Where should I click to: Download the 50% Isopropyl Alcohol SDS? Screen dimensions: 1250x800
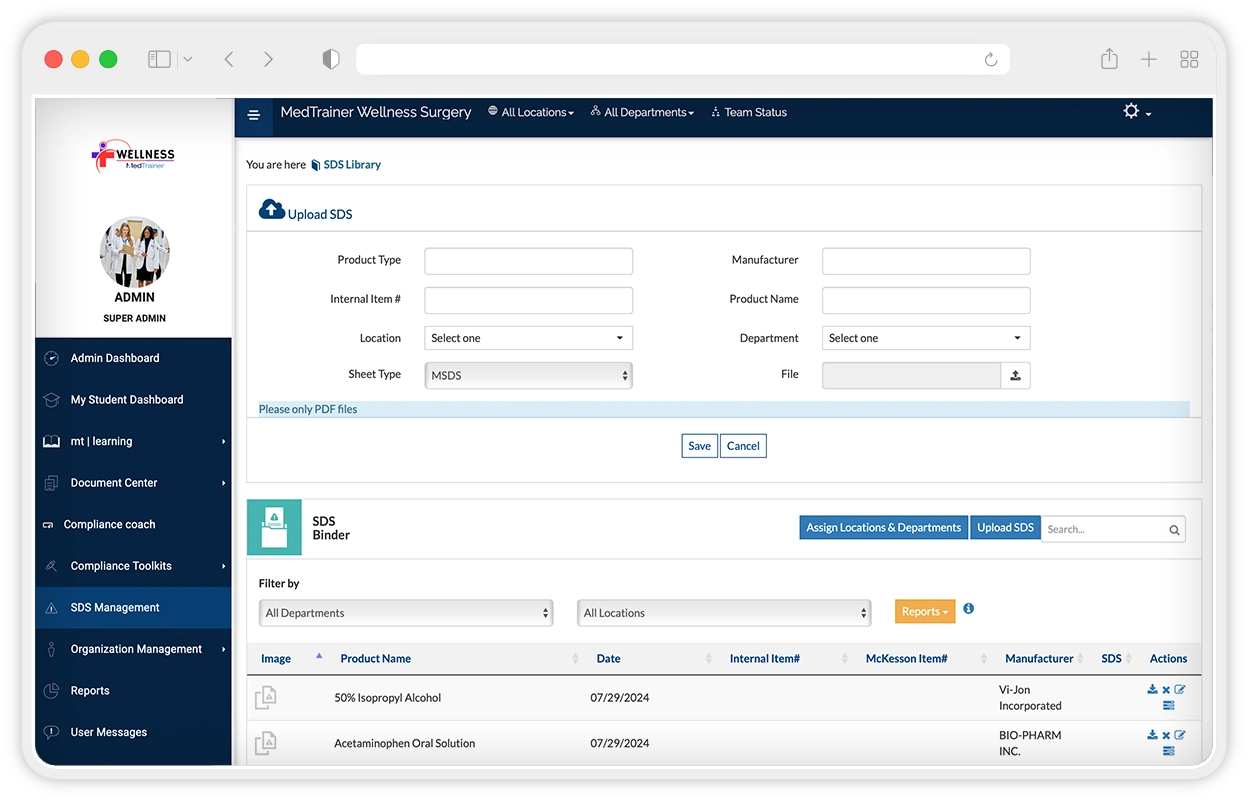point(1152,690)
